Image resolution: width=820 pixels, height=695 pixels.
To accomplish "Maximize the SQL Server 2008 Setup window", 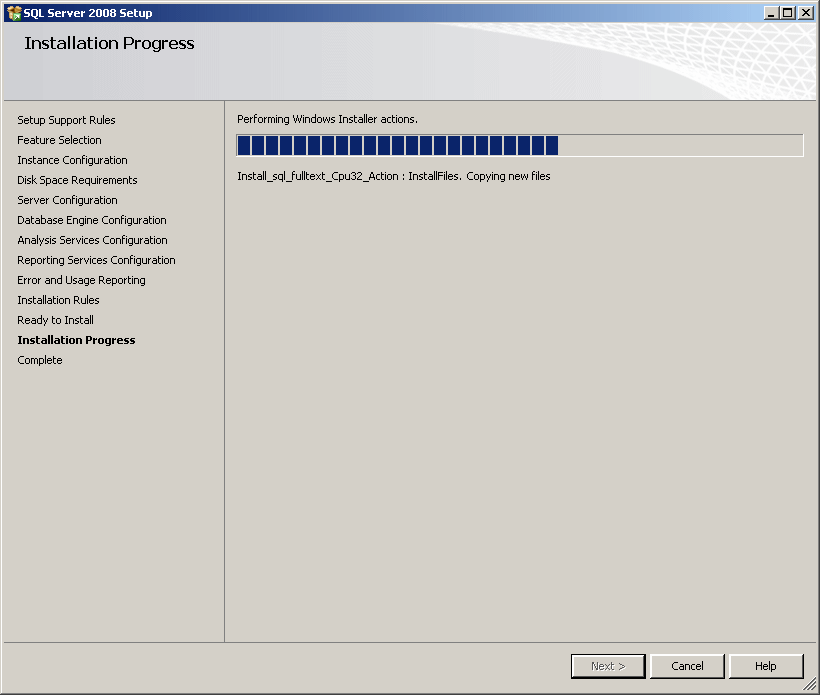I will pos(788,13).
